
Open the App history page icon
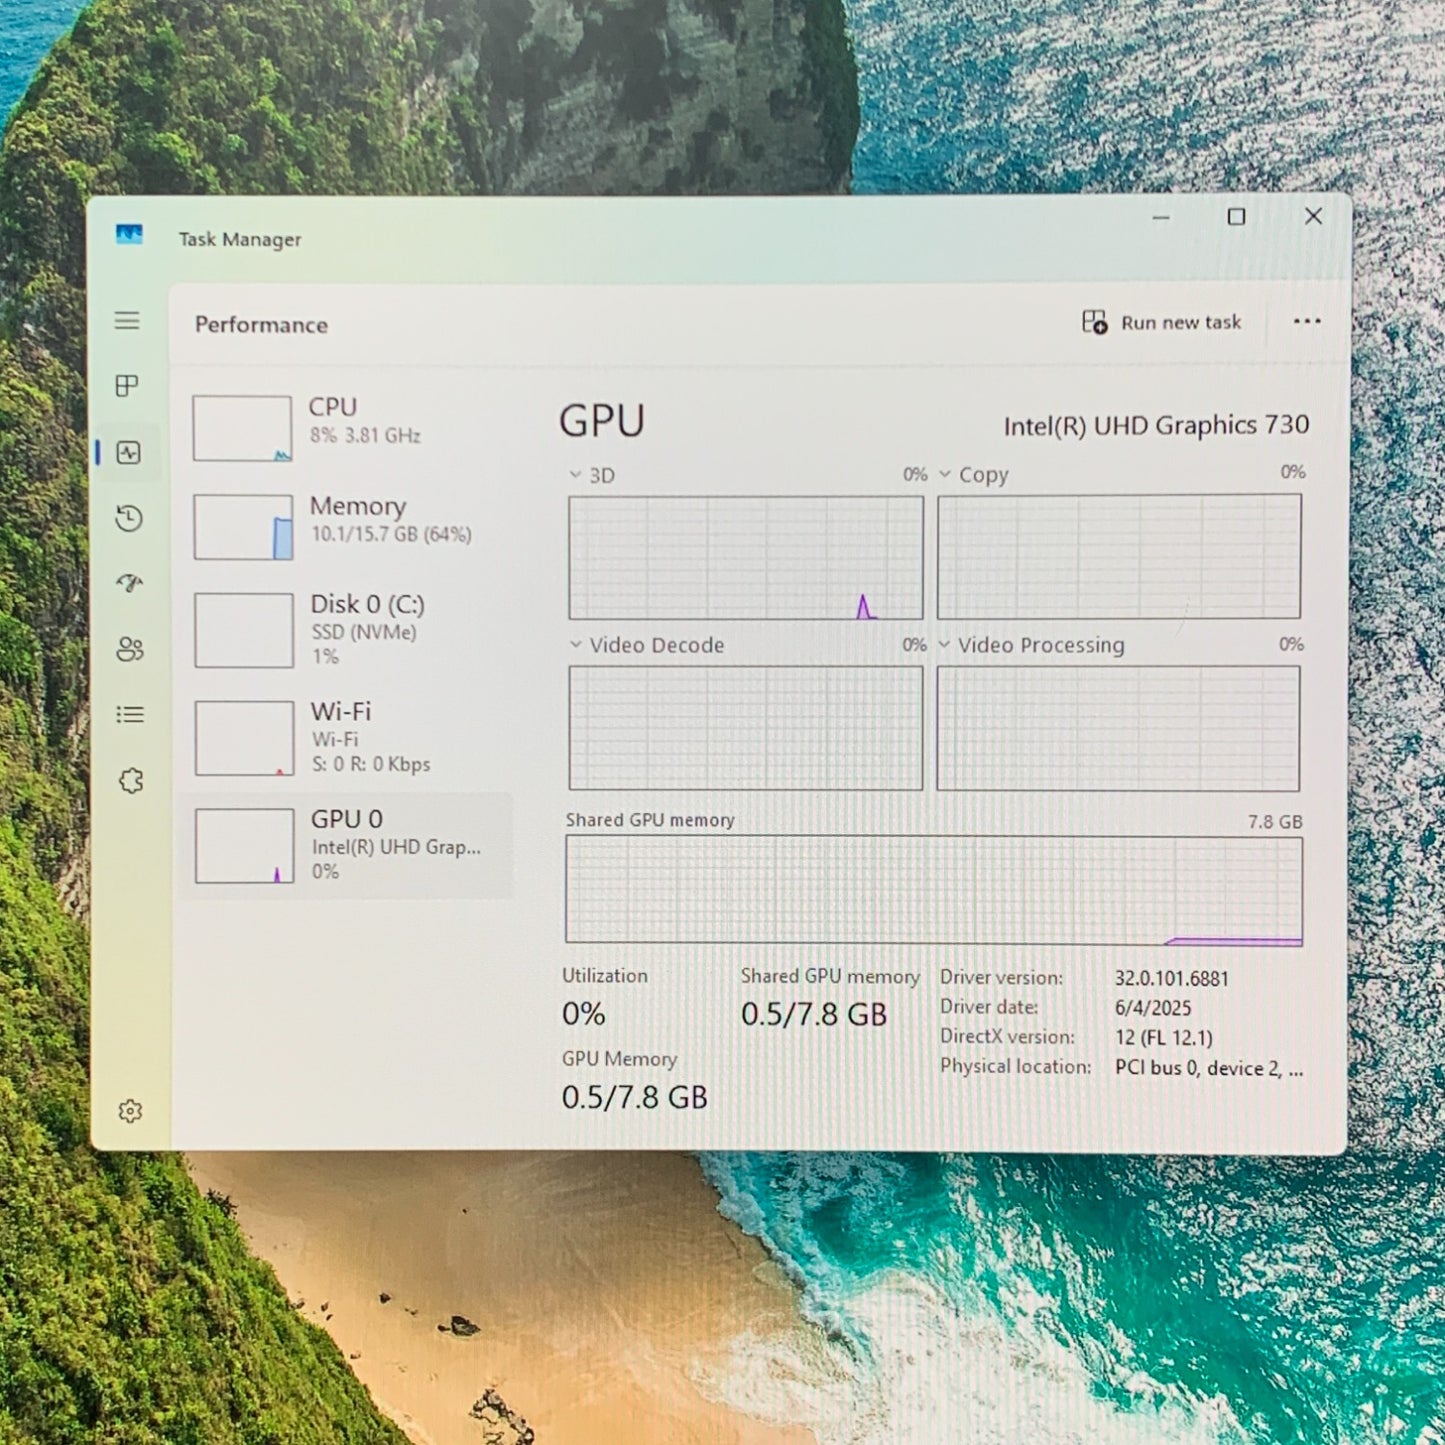point(129,518)
